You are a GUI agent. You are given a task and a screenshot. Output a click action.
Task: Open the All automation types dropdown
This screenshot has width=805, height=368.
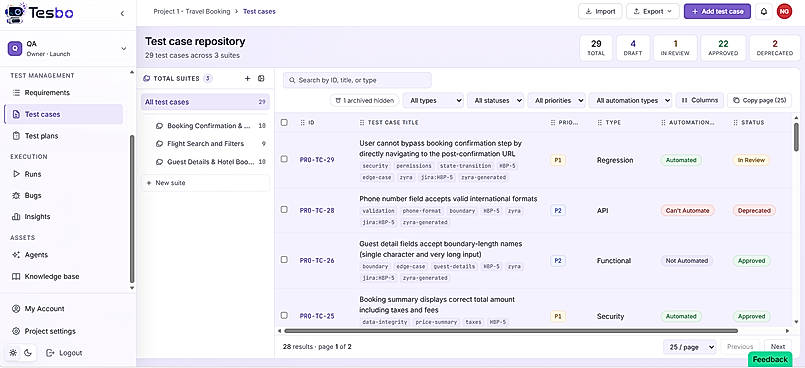pyautogui.click(x=630, y=101)
